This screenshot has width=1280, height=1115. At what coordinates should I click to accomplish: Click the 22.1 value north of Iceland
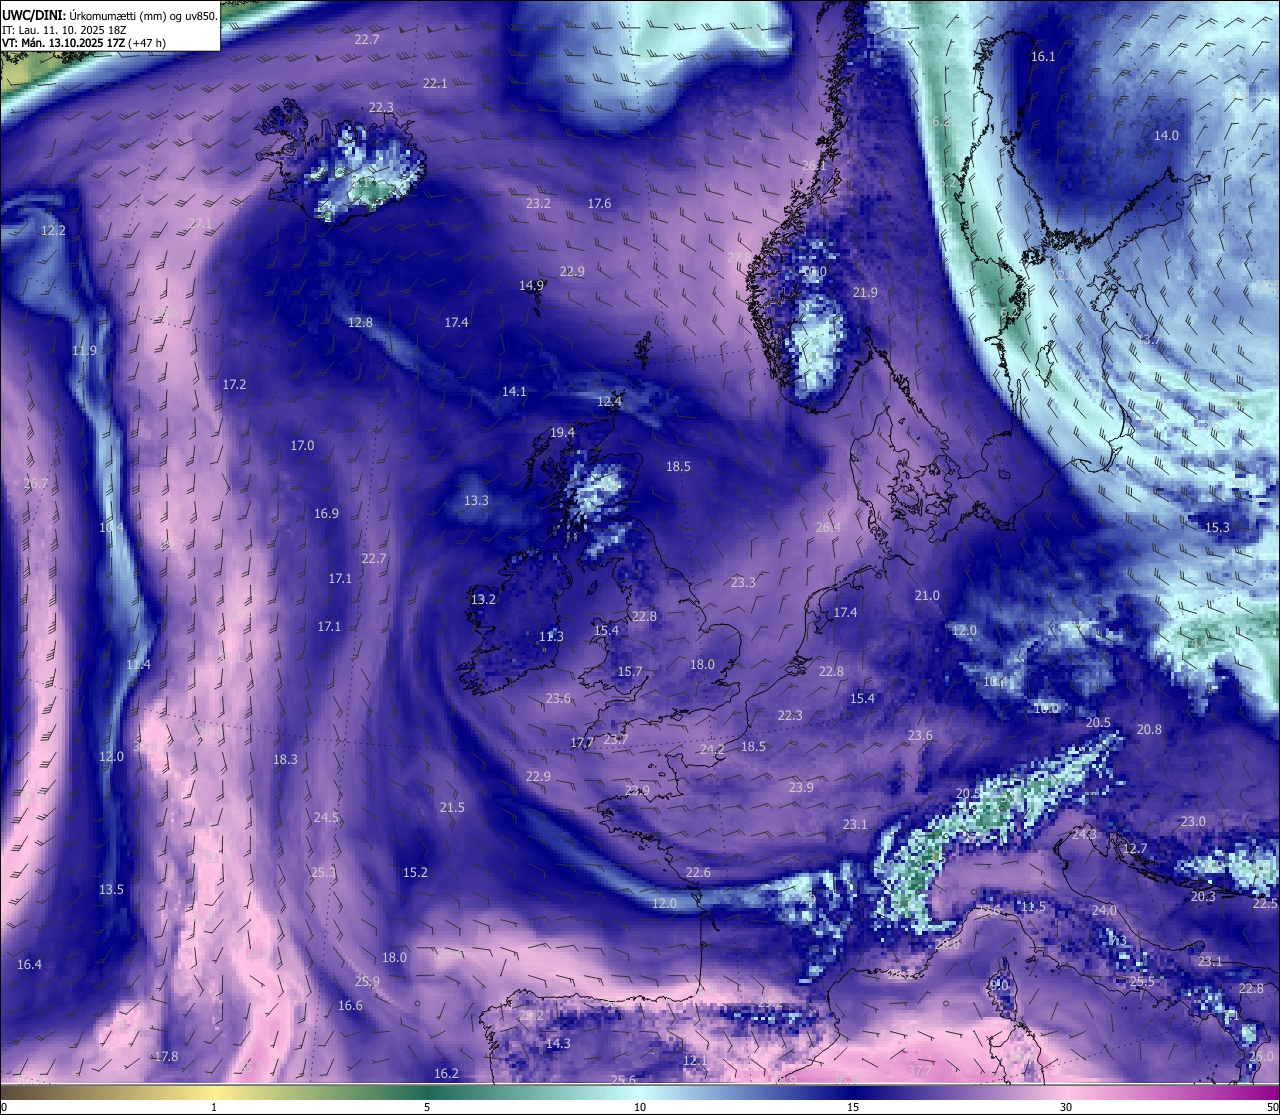pos(435,84)
